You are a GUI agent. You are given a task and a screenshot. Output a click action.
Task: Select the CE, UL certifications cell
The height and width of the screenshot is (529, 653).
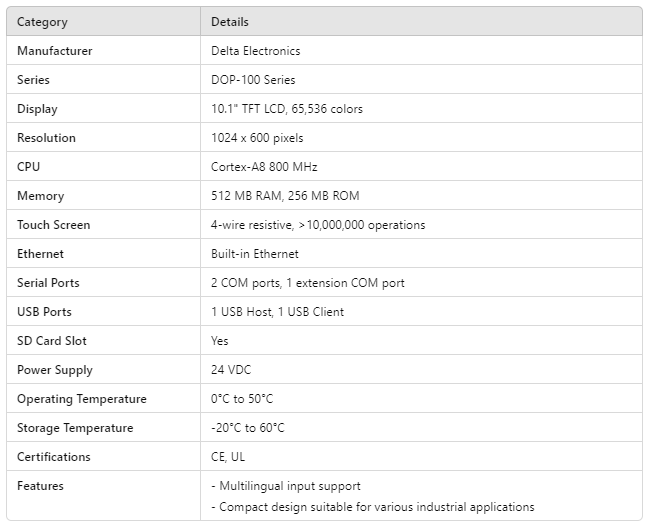230,457
